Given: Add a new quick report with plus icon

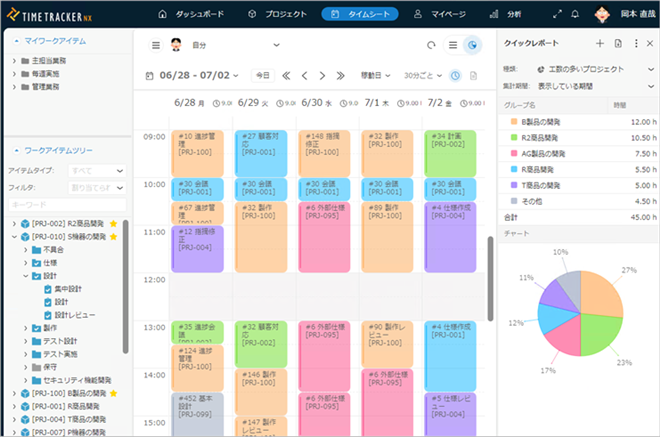Looking at the screenshot, I should [600, 44].
